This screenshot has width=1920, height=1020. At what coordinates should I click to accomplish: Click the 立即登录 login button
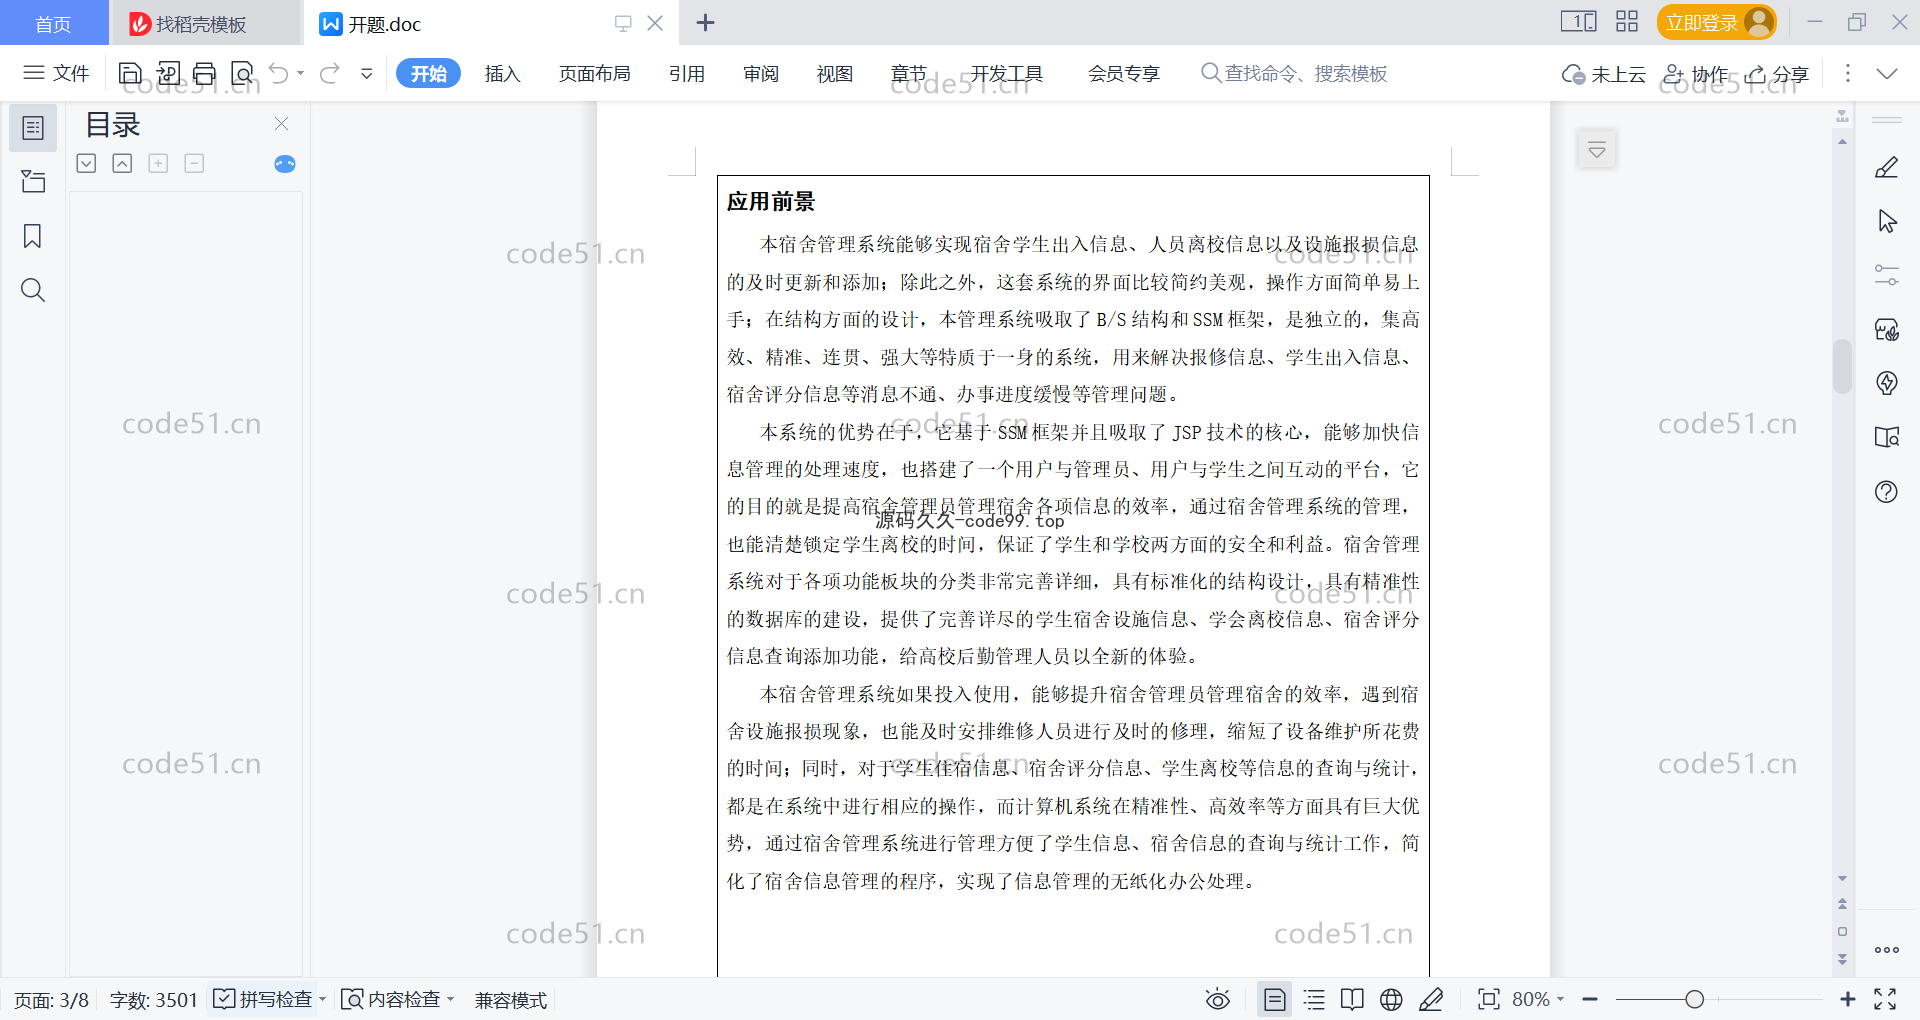coord(1716,22)
